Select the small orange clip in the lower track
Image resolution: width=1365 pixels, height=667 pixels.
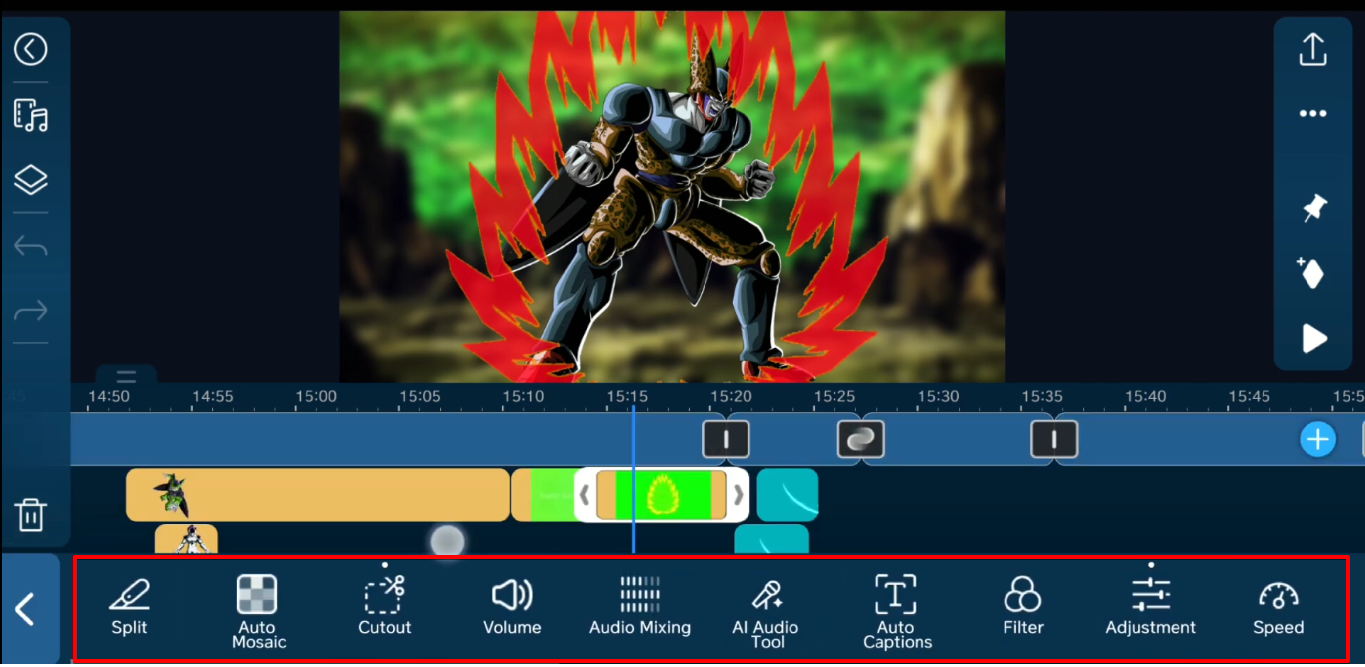pyautogui.click(x=186, y=539)
